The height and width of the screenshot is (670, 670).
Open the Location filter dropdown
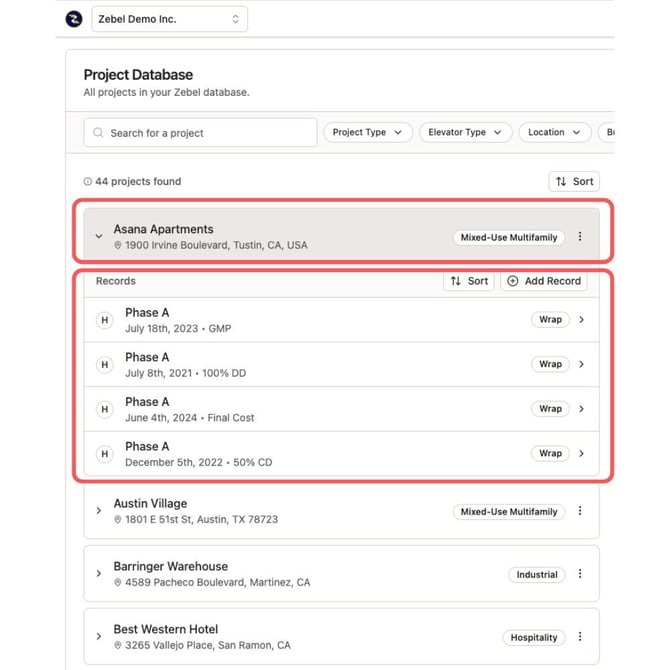pyautogui.click(x=553, y=132)
